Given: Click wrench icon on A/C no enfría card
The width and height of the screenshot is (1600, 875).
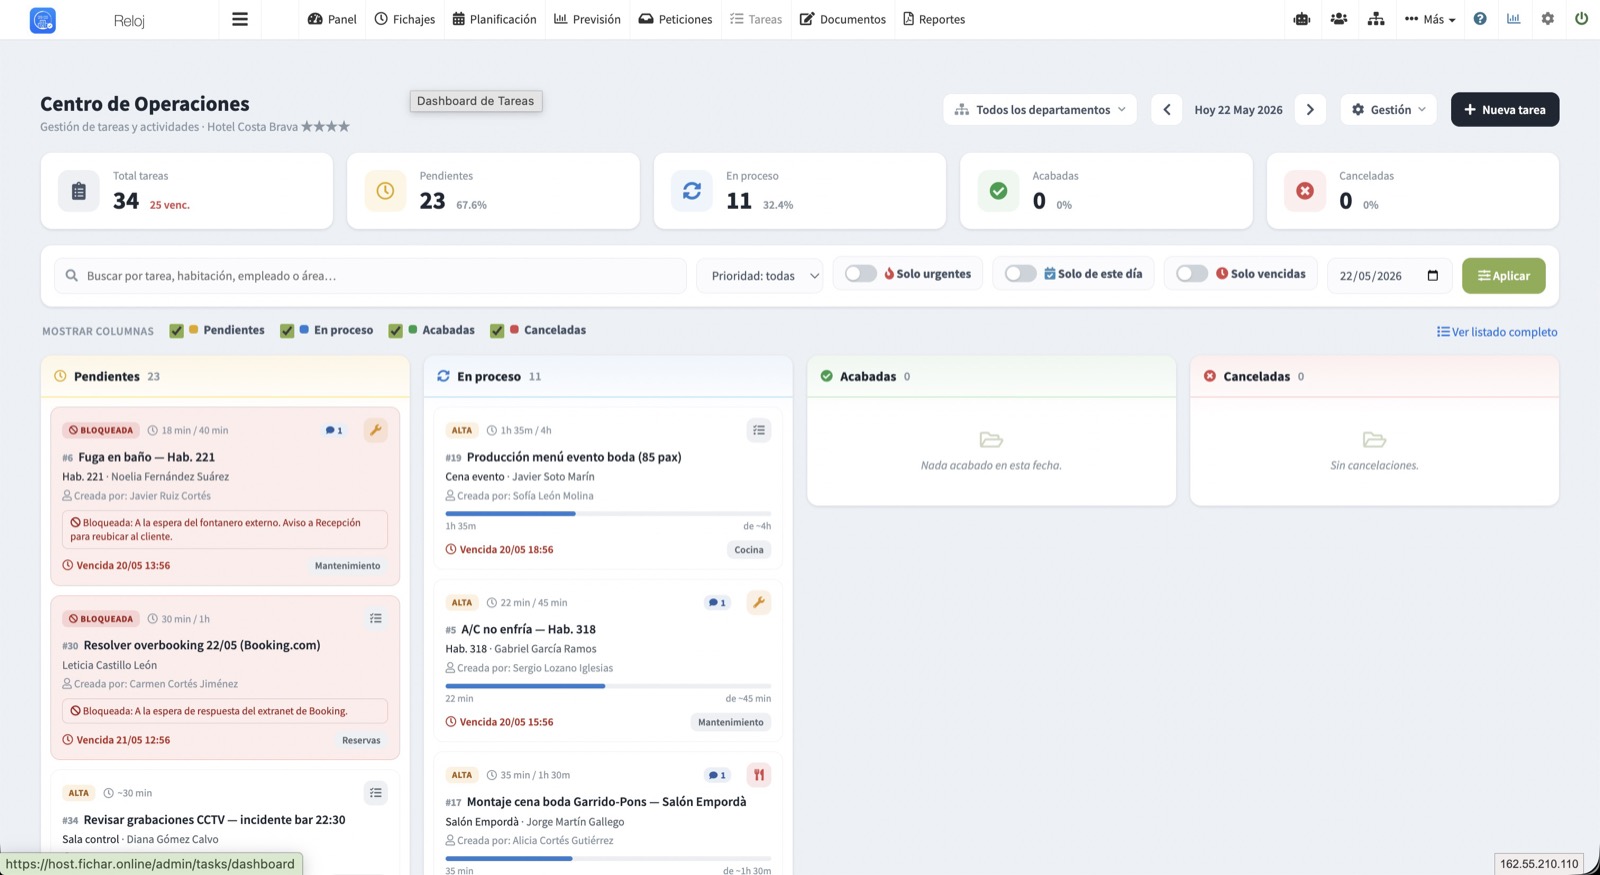Looking at the screenshot, I should [x=759, y=602].
